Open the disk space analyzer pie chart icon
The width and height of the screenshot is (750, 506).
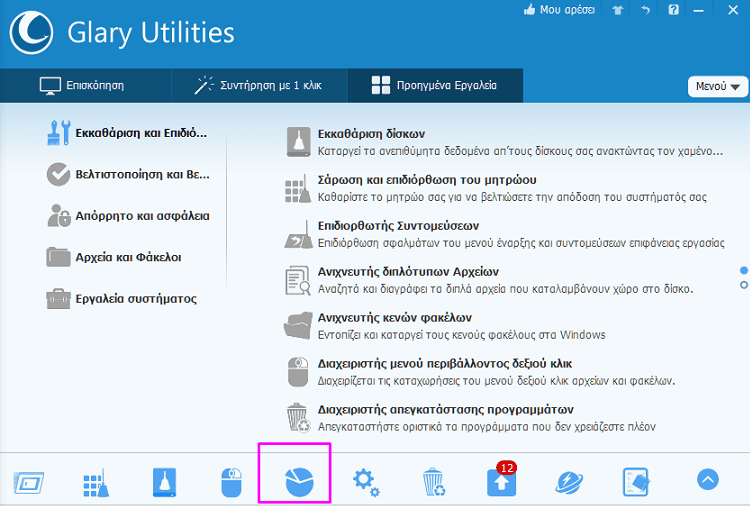[x=299, y=482]
